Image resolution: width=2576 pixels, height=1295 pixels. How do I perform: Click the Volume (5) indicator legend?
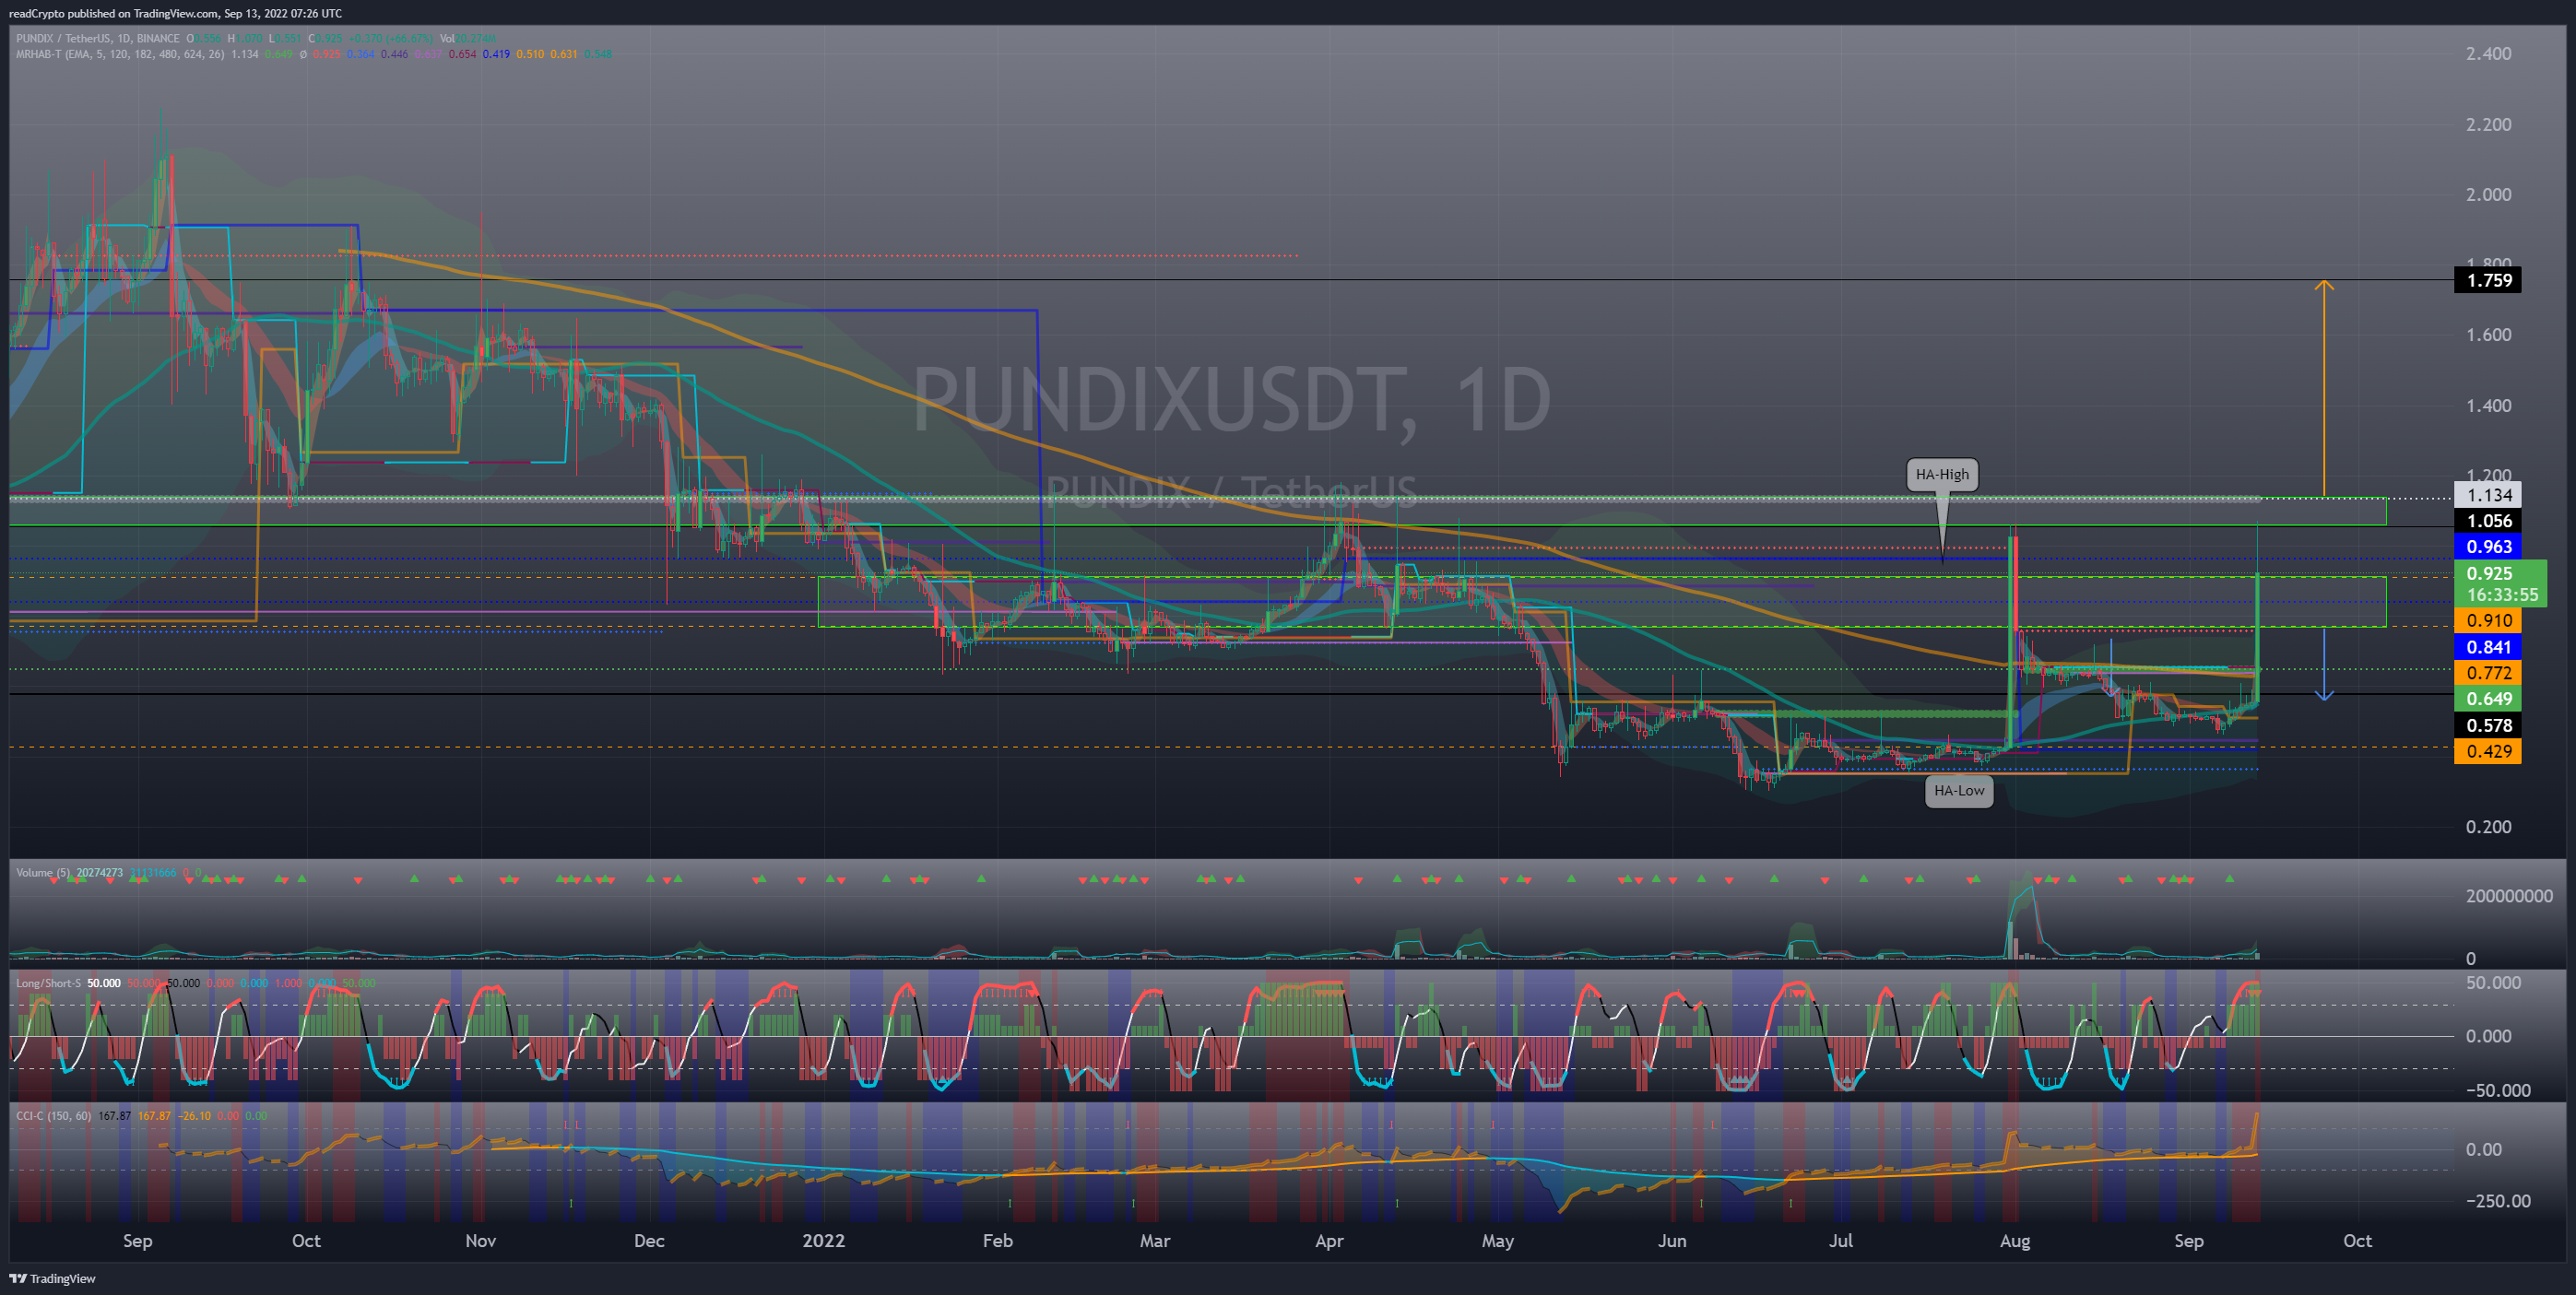(x=43, y=873)
